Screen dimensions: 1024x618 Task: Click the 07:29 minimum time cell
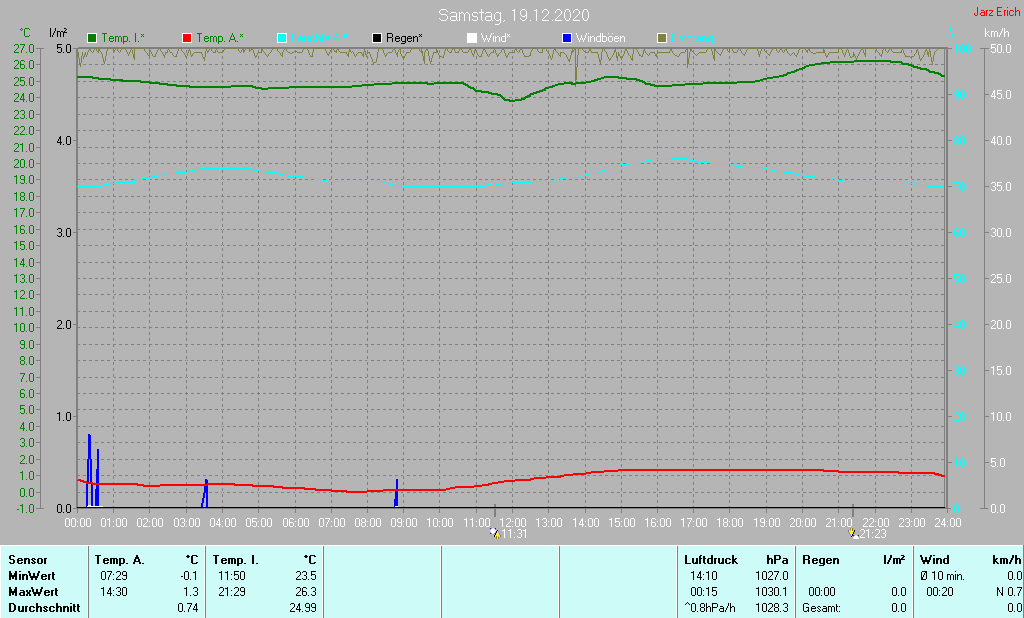[x=114, y=576]
